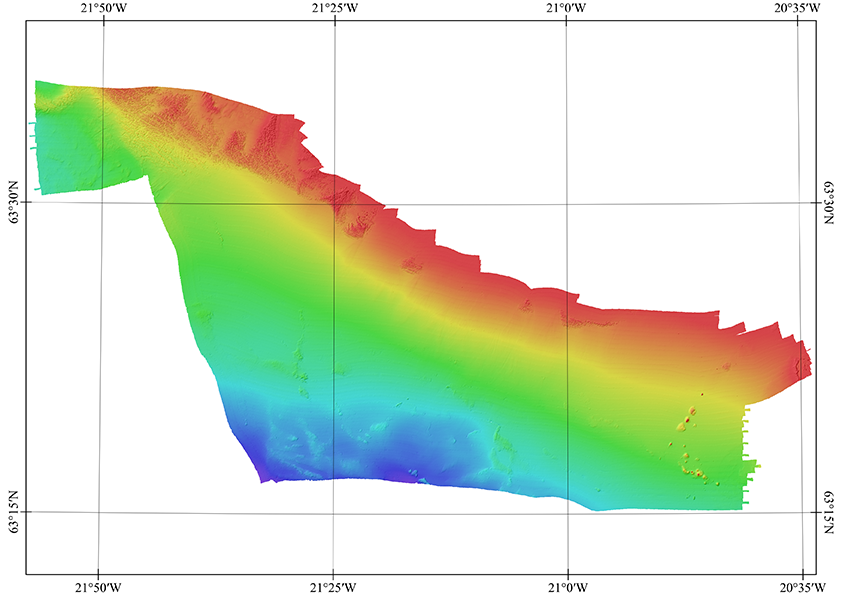Click the top 21°50′W longitude label
The width and height of the screenshot is (842, 595).
tap(101, 9)
